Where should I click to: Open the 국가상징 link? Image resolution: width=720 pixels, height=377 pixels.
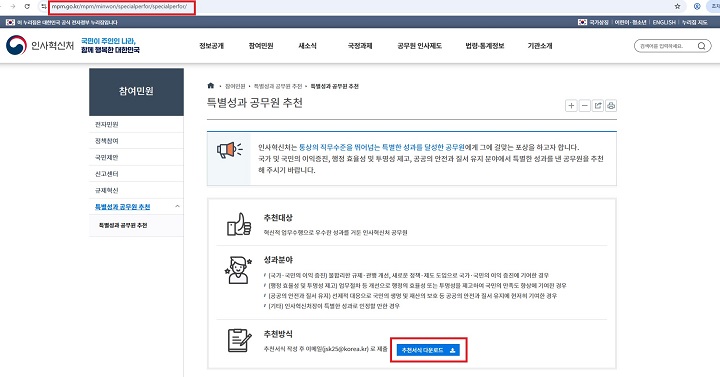[x=599, y=22]
